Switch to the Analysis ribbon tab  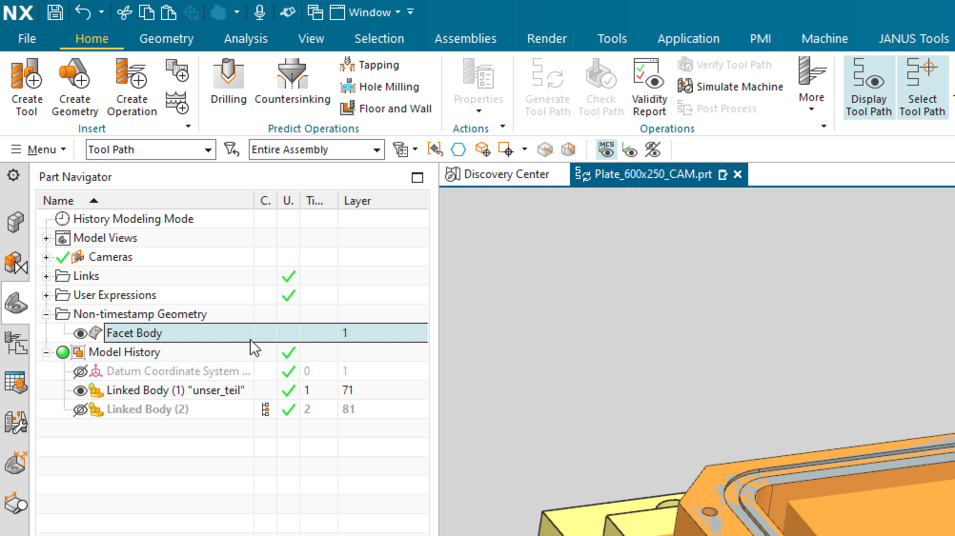[245, 38]
